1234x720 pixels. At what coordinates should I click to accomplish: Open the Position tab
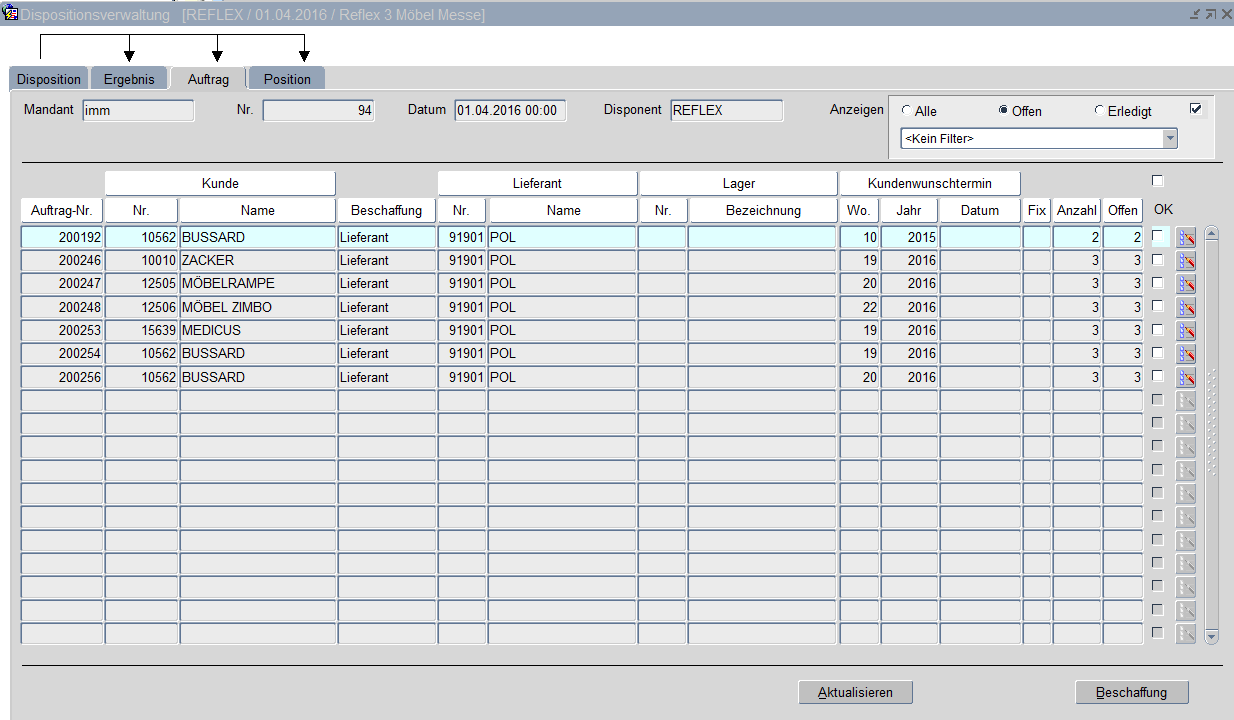(287, 79)
